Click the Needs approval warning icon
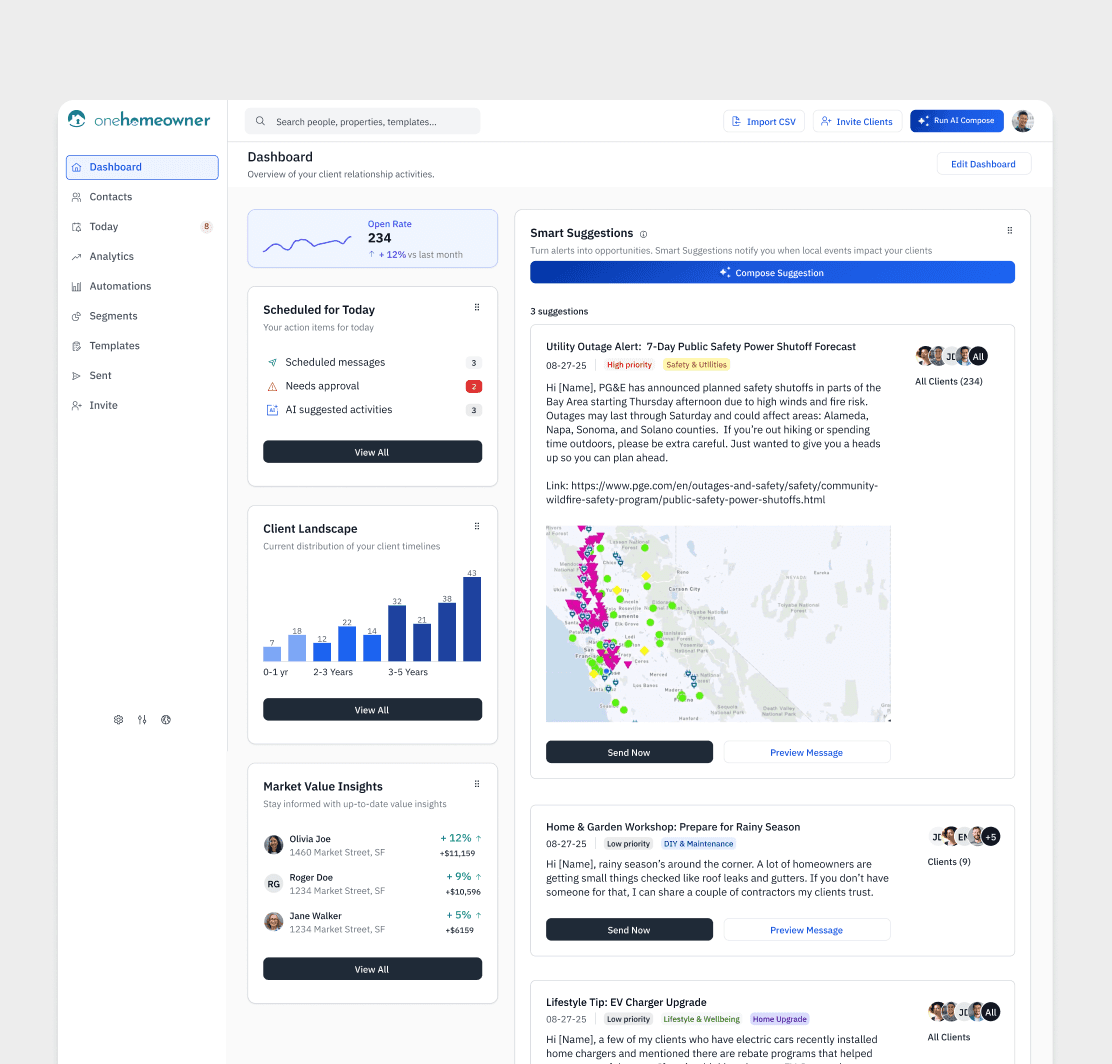The height and width of the screenshot is (1064, 1112). point(272,387)
